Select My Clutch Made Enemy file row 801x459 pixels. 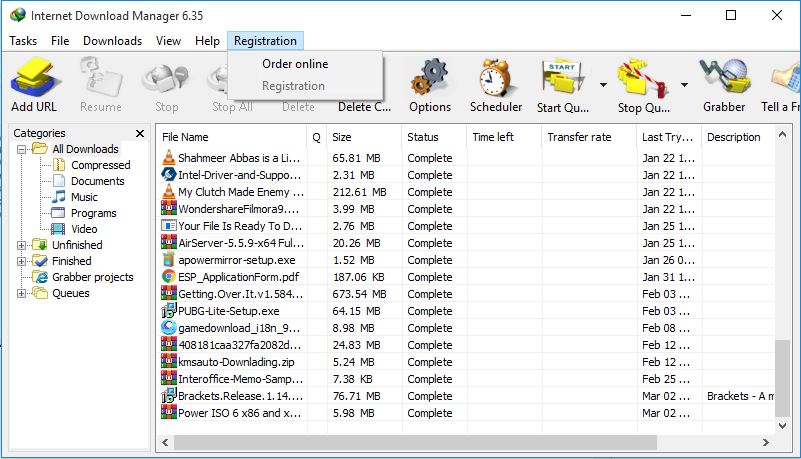coord(467,192)
